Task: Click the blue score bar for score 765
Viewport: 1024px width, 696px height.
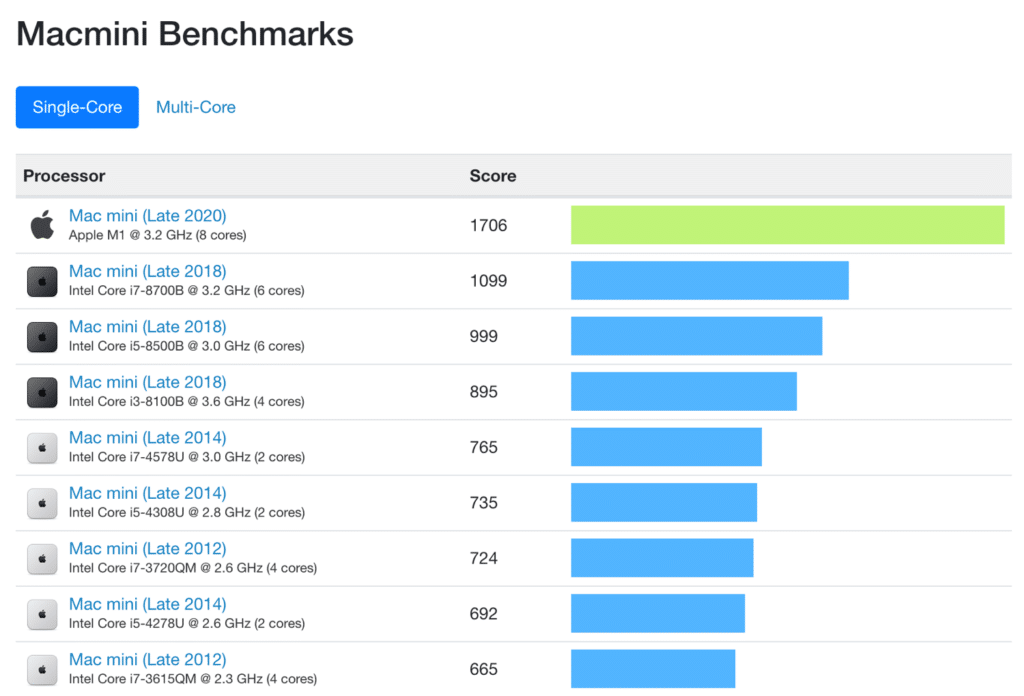Action: point(666,447)
